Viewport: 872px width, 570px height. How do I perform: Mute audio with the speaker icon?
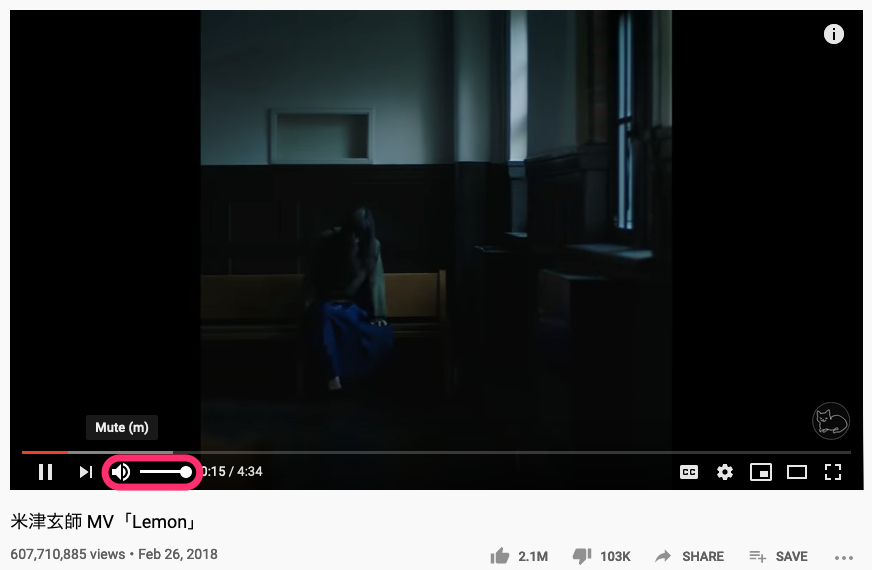121,472
